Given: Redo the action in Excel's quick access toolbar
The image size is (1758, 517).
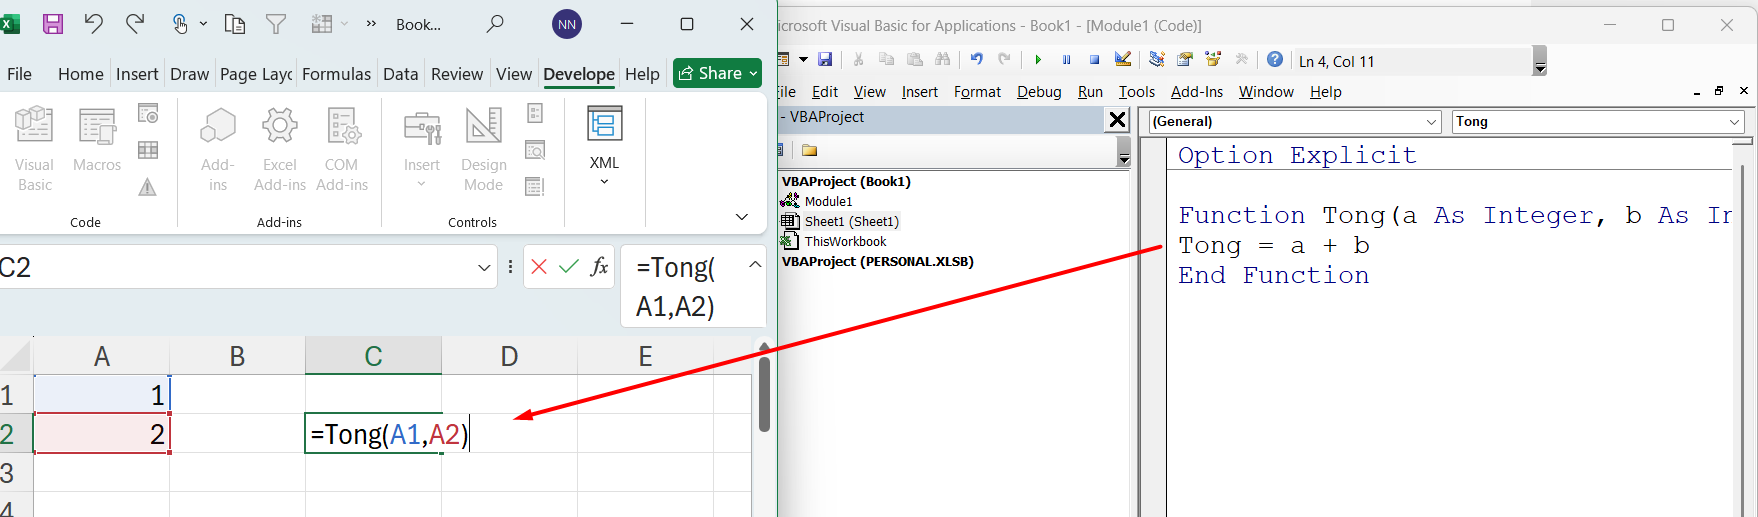Looking at the screenshot, I should point(135,24).
